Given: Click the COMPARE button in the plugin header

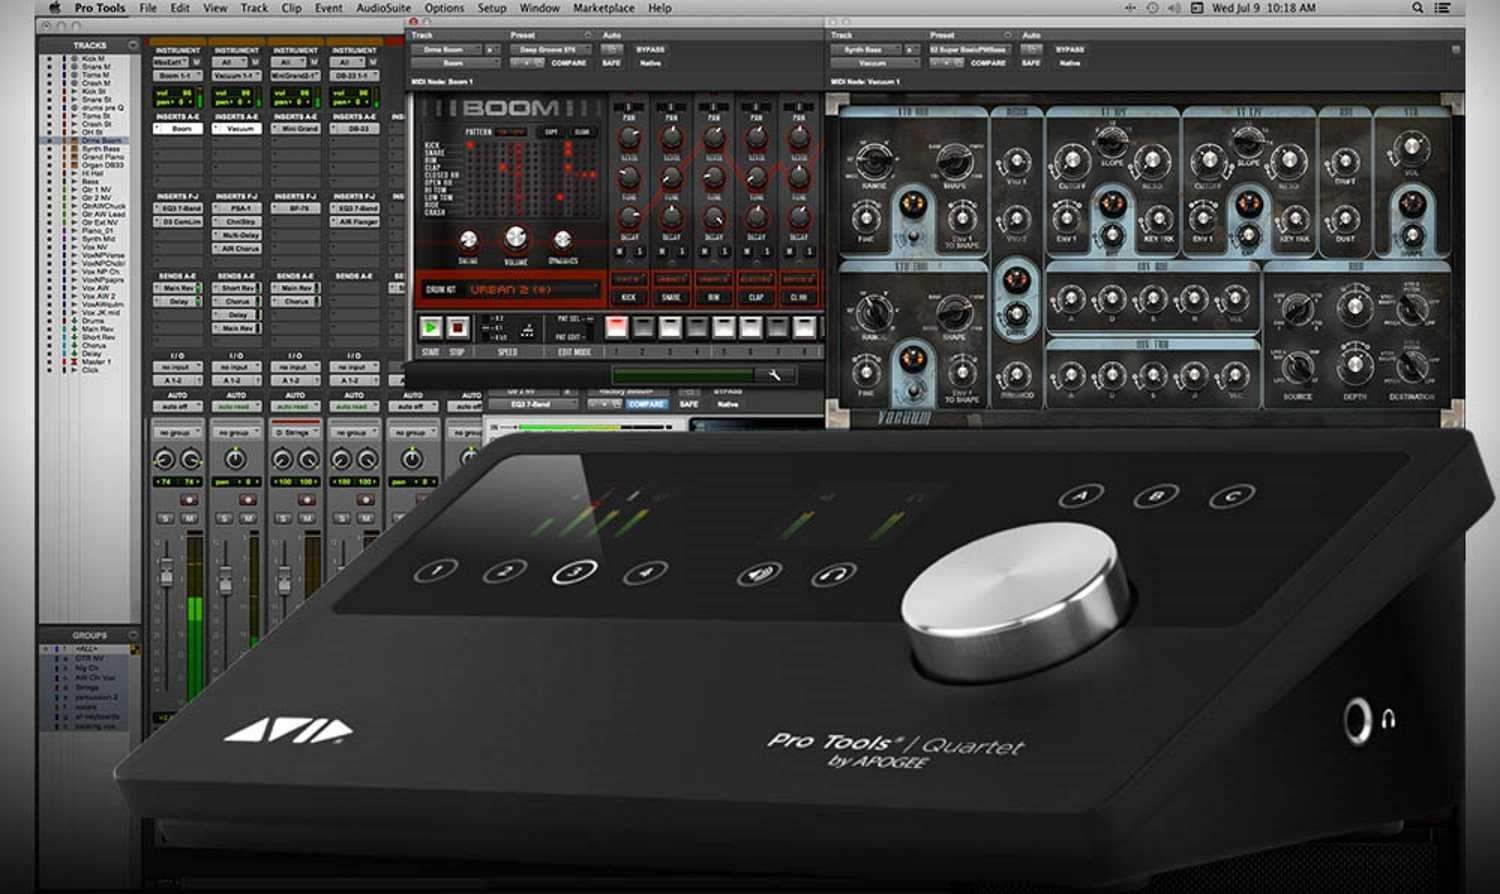Looking at the screenshot, I should (569, 64).
